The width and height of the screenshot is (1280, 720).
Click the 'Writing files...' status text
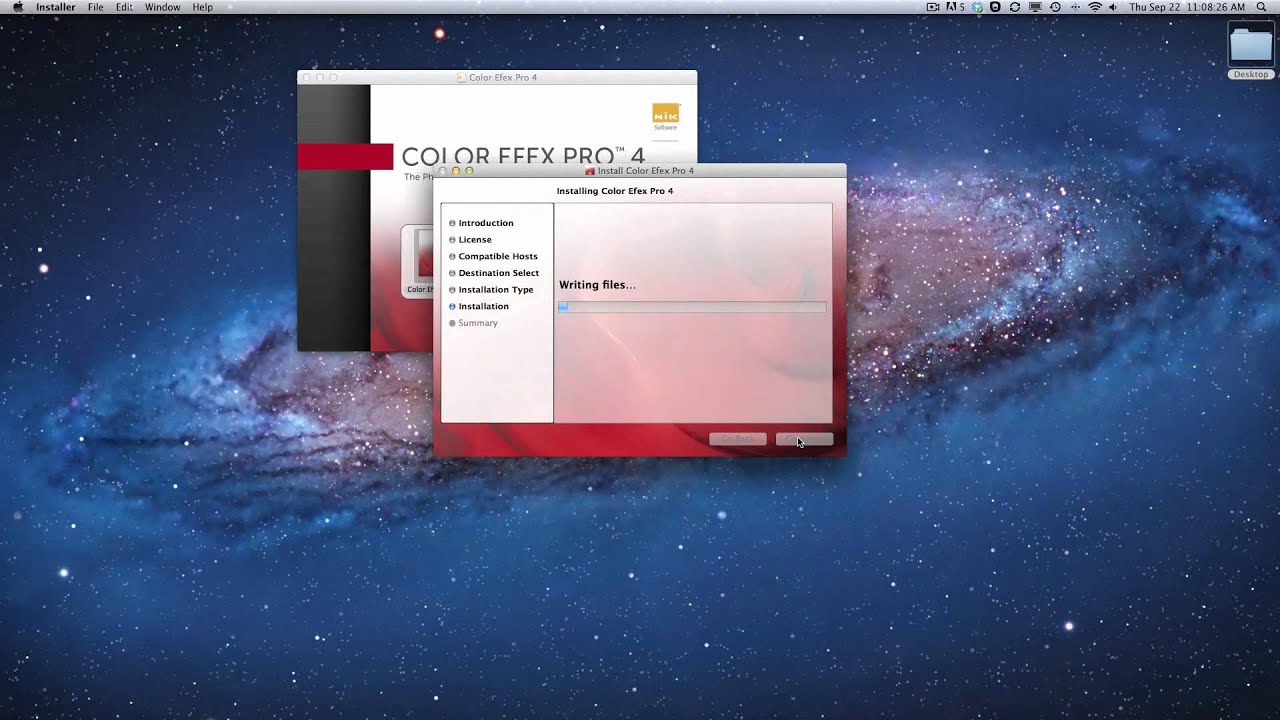tap(597, 285)
